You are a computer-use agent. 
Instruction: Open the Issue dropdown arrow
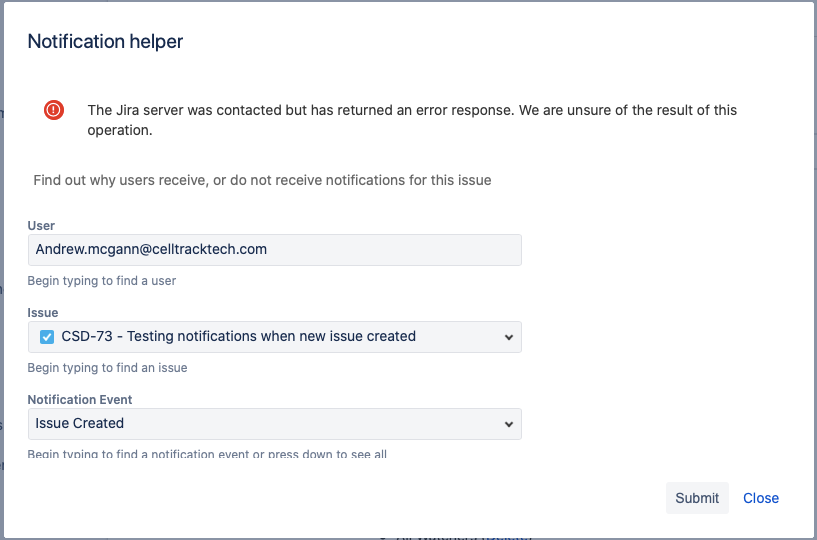tap(509, 337)
